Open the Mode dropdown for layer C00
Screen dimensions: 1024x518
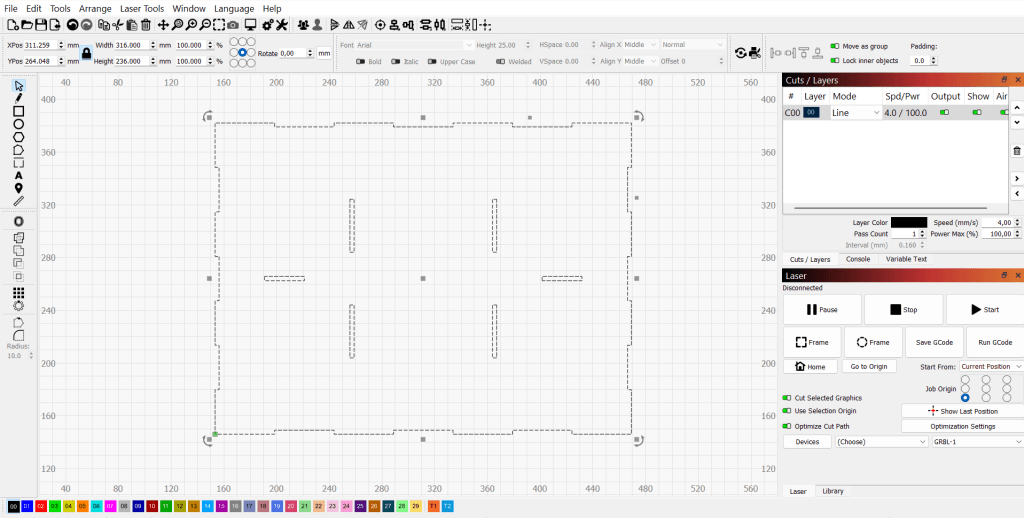tap(855, 113)
